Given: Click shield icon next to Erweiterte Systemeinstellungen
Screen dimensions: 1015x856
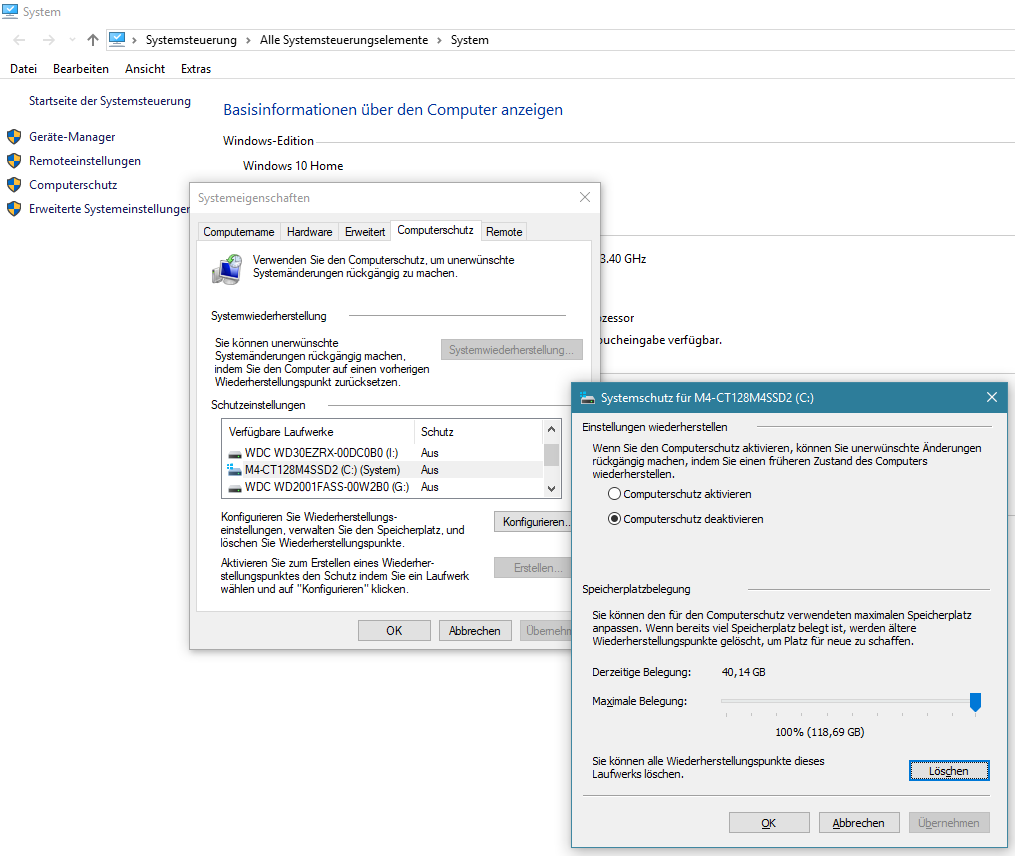Looking at the screenshot, I should click(x=14, y=208).
